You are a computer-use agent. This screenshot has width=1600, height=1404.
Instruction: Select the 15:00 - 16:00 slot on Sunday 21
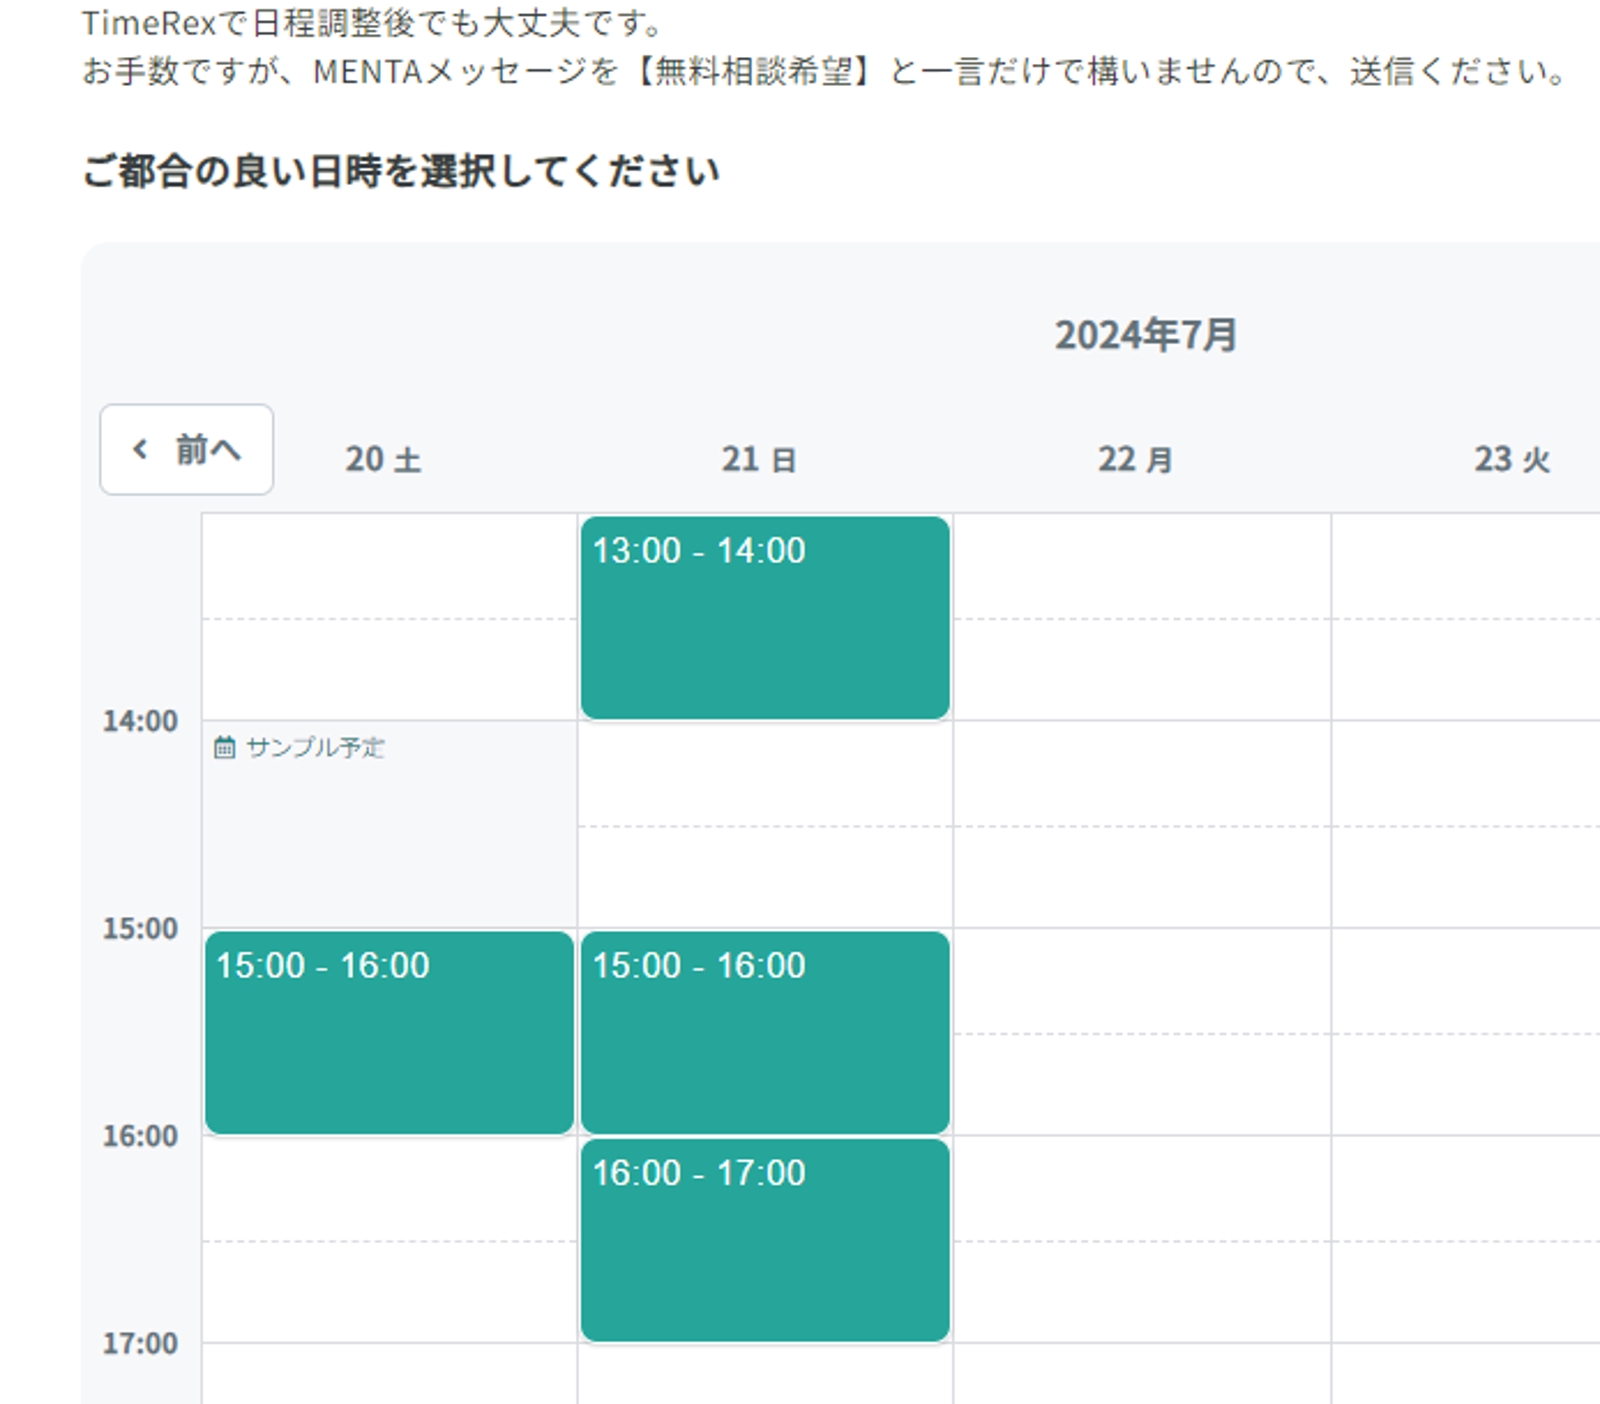[765, 1032]
